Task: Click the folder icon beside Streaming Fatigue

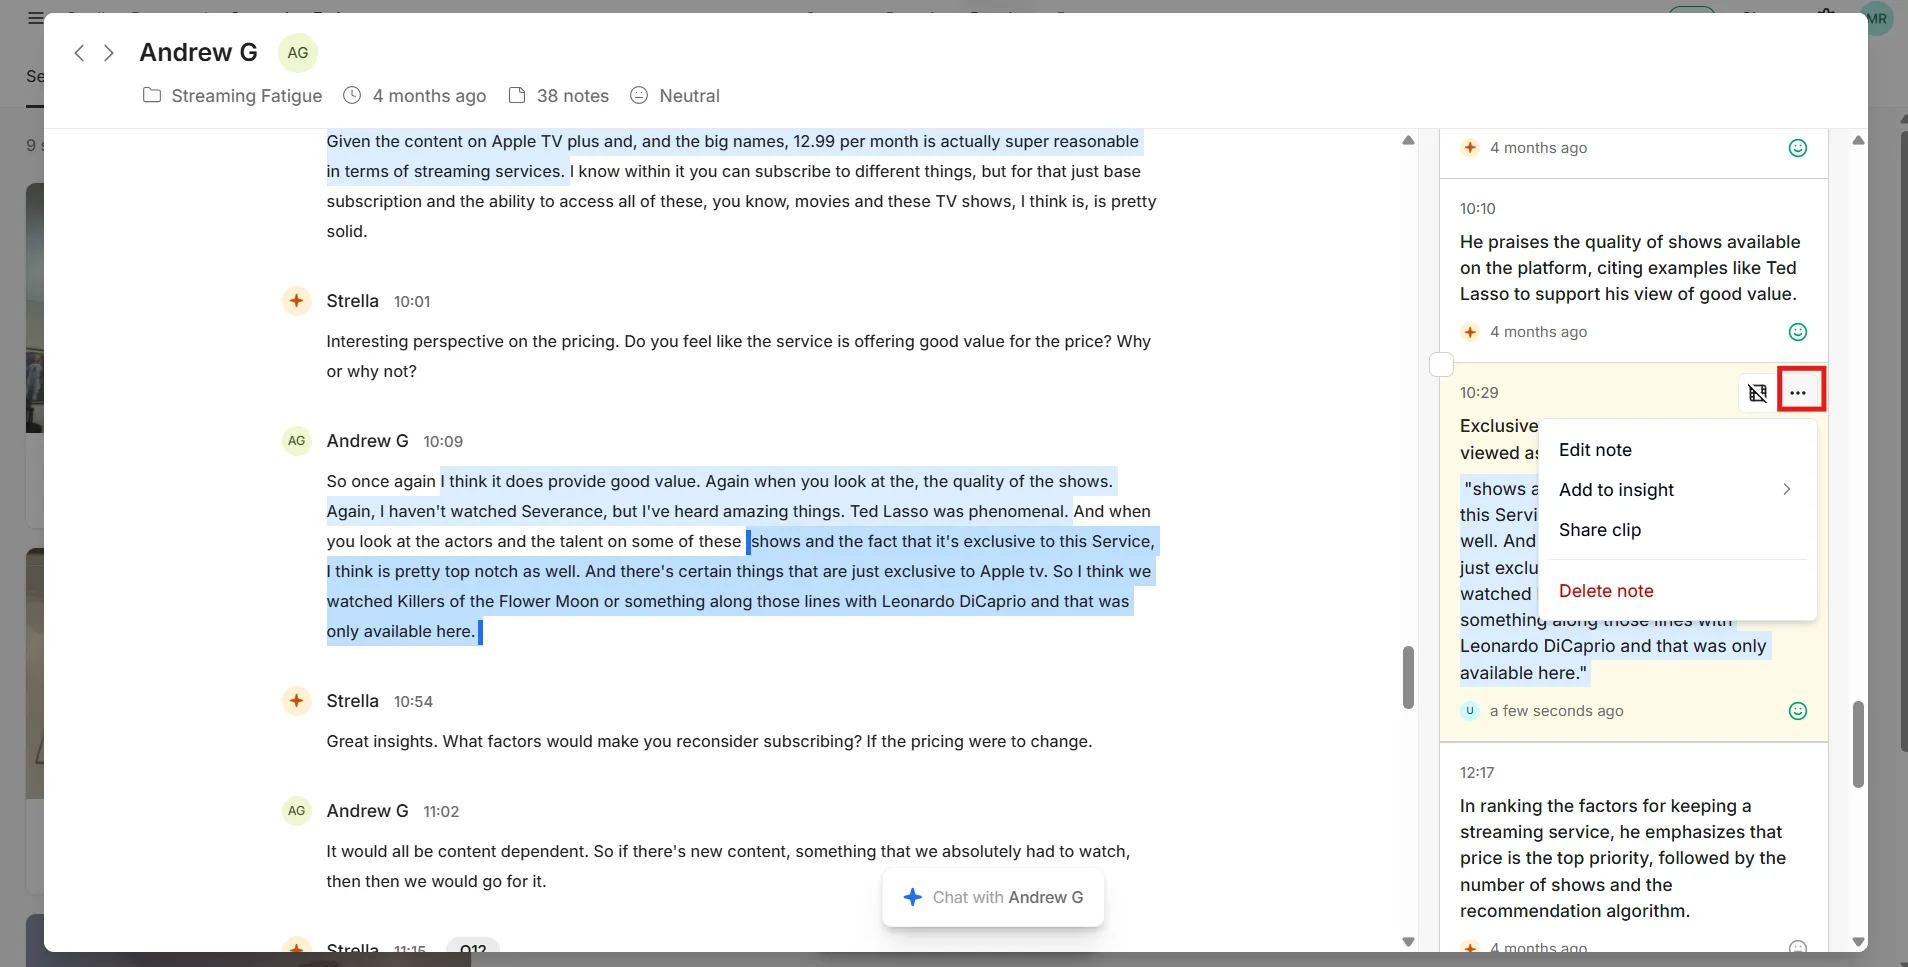Action: [152, 96]
